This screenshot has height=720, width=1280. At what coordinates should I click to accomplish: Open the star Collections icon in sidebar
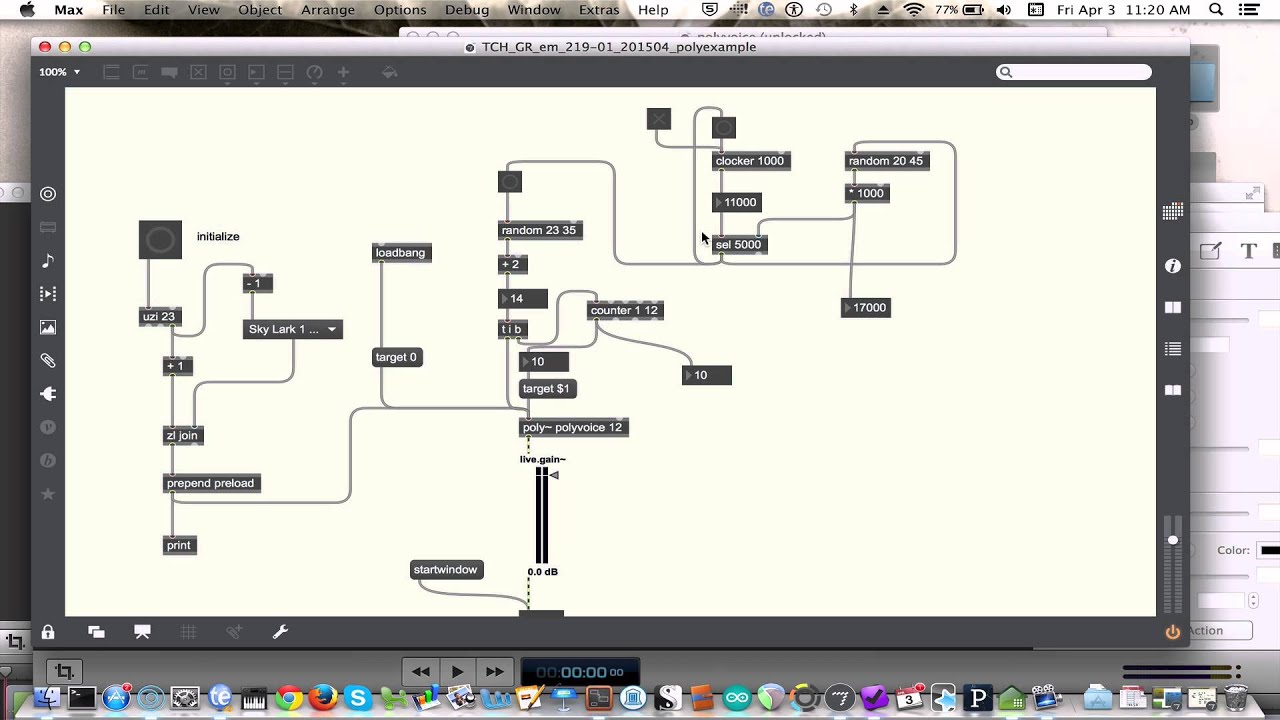[48, 494]
